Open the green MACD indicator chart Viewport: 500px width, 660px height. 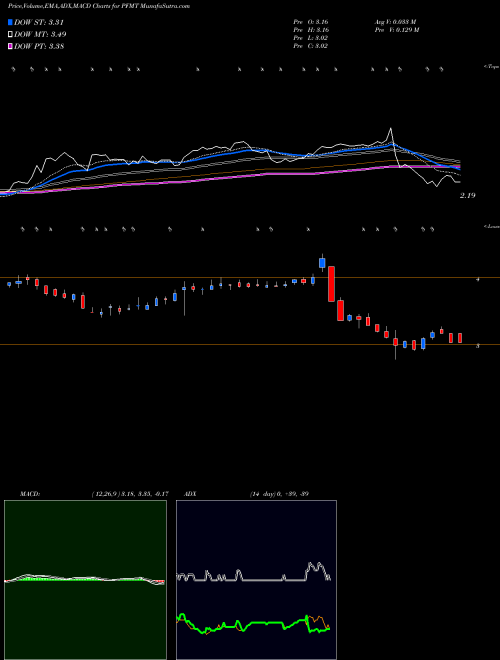pos(85,580)
